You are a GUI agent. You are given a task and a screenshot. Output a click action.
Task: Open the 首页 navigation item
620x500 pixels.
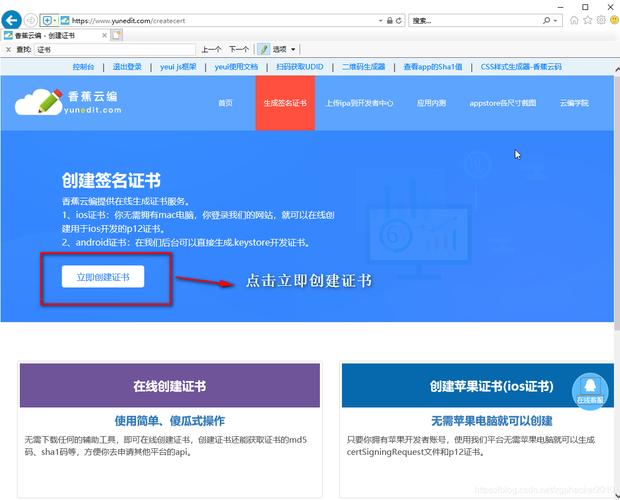coord(225,103)
